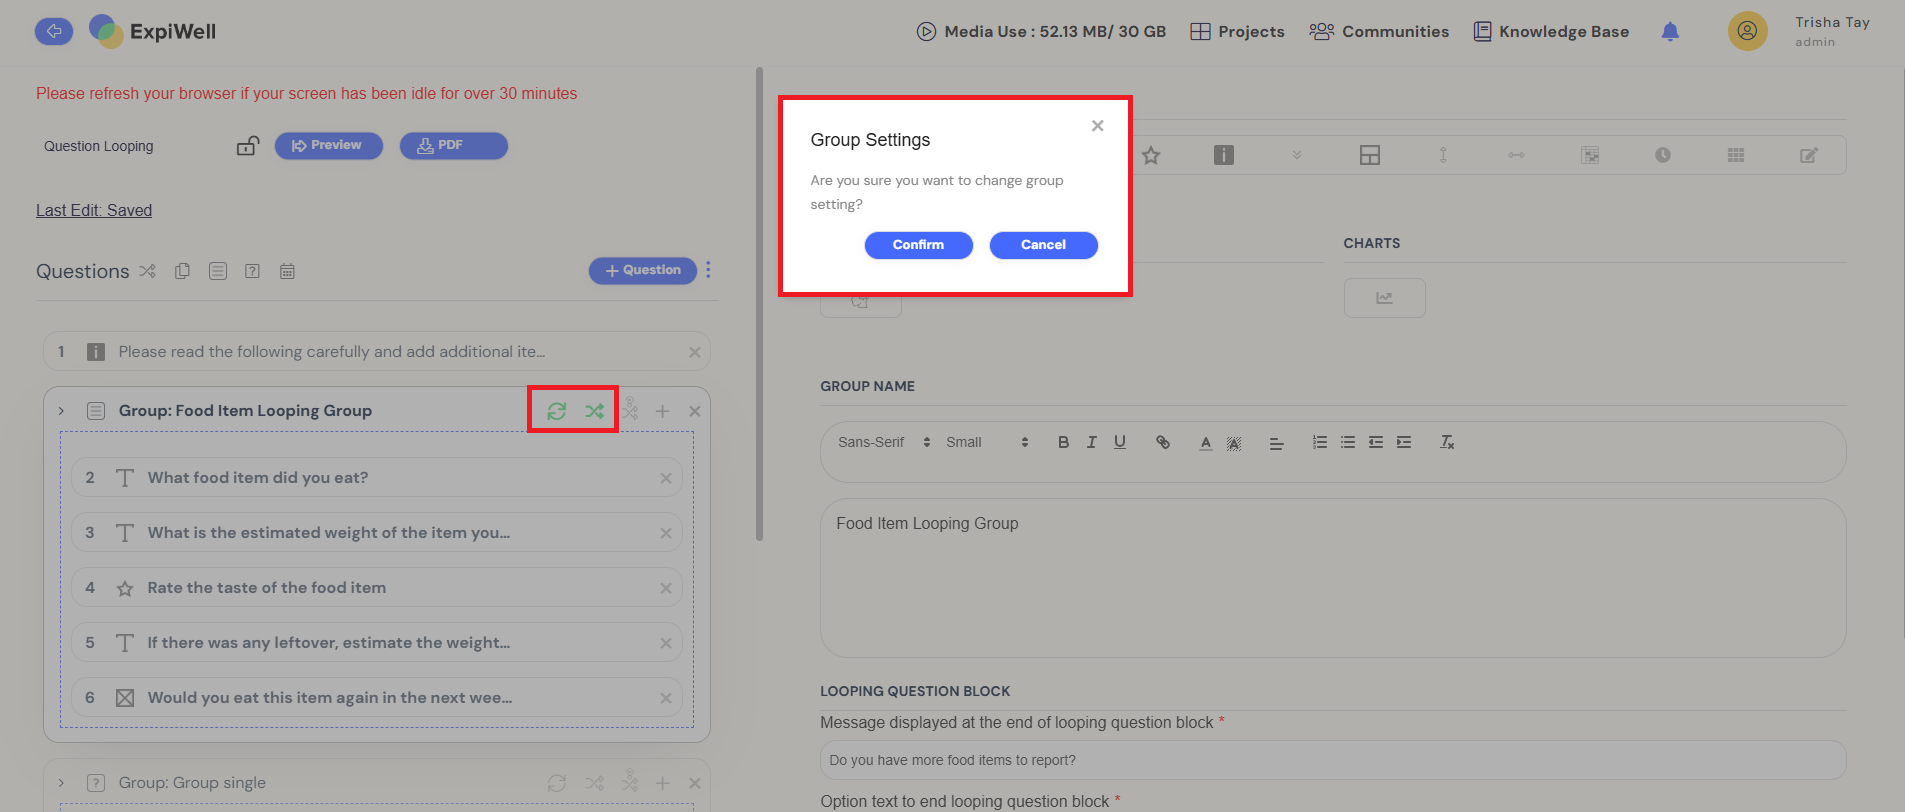Image resolution: width=1905 pixels, height=812 pixels.
Task: Click the copy icon beside Questions
Action: (x=182, y=271)
